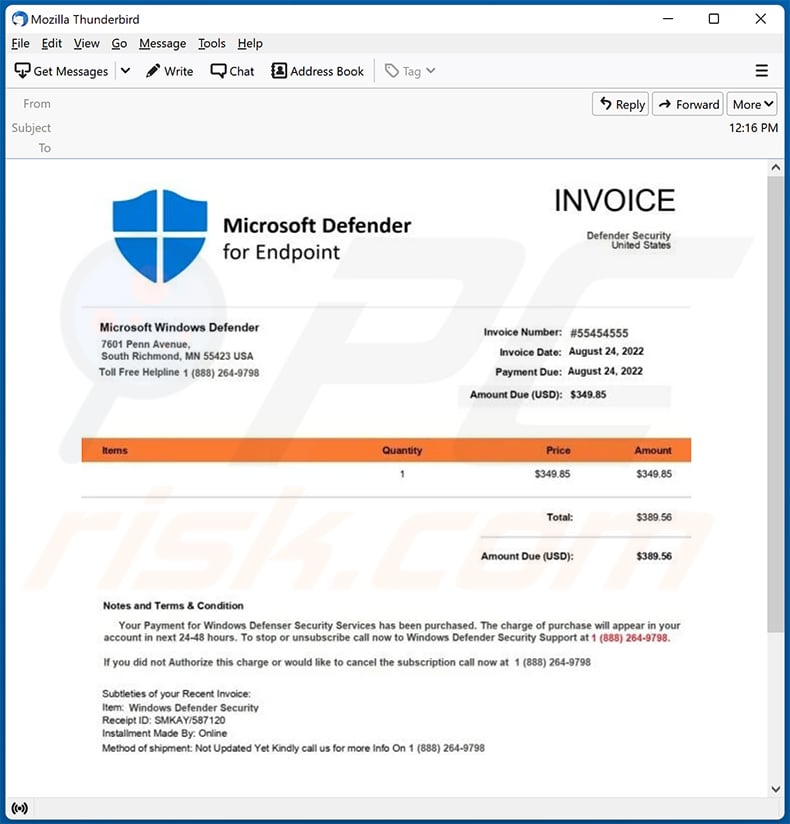Click the Microsoft Defender shield logo
Screen dimensions: 790x824
tap(160, 236)
